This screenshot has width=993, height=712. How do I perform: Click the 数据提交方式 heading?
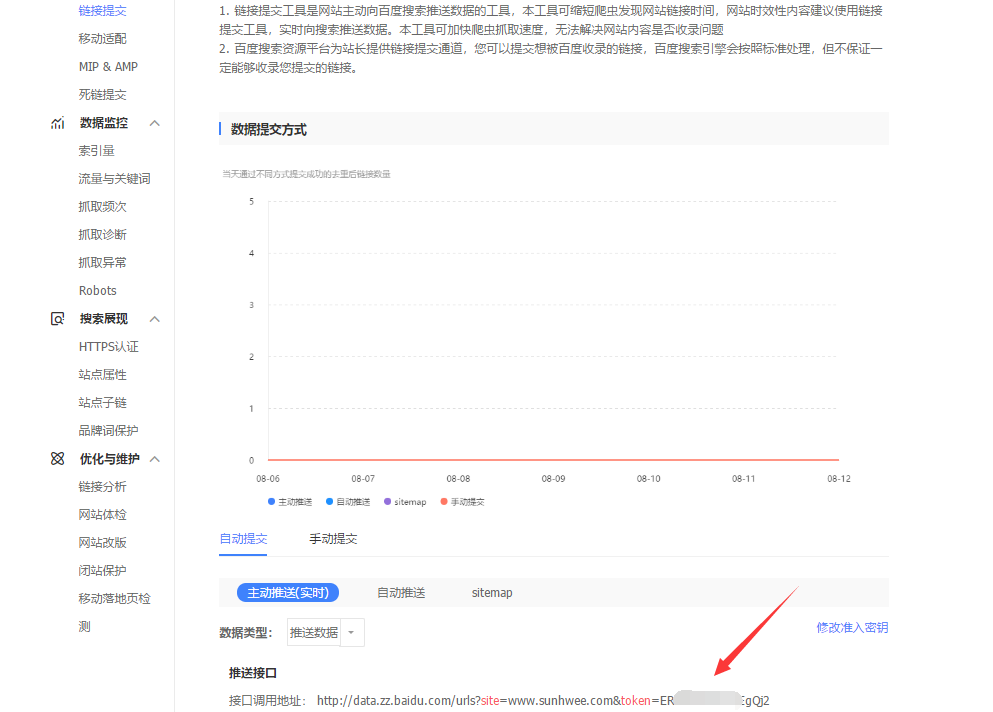pos(269,129)
